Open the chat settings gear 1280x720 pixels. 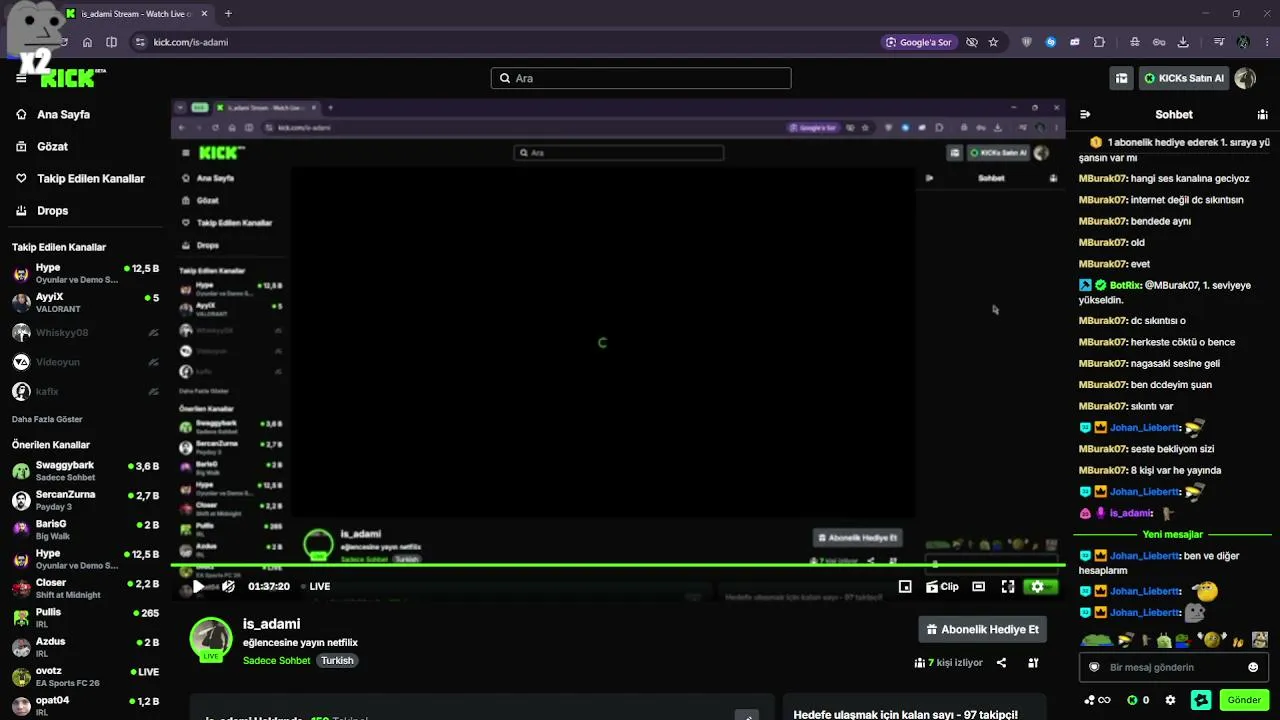pos(1171,700)
